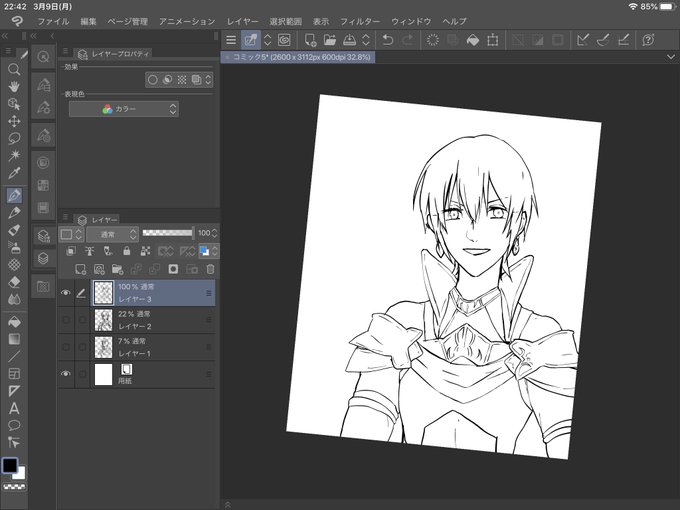Select the Balloon tool
The image size is (680, 510).
pos(14,425)
